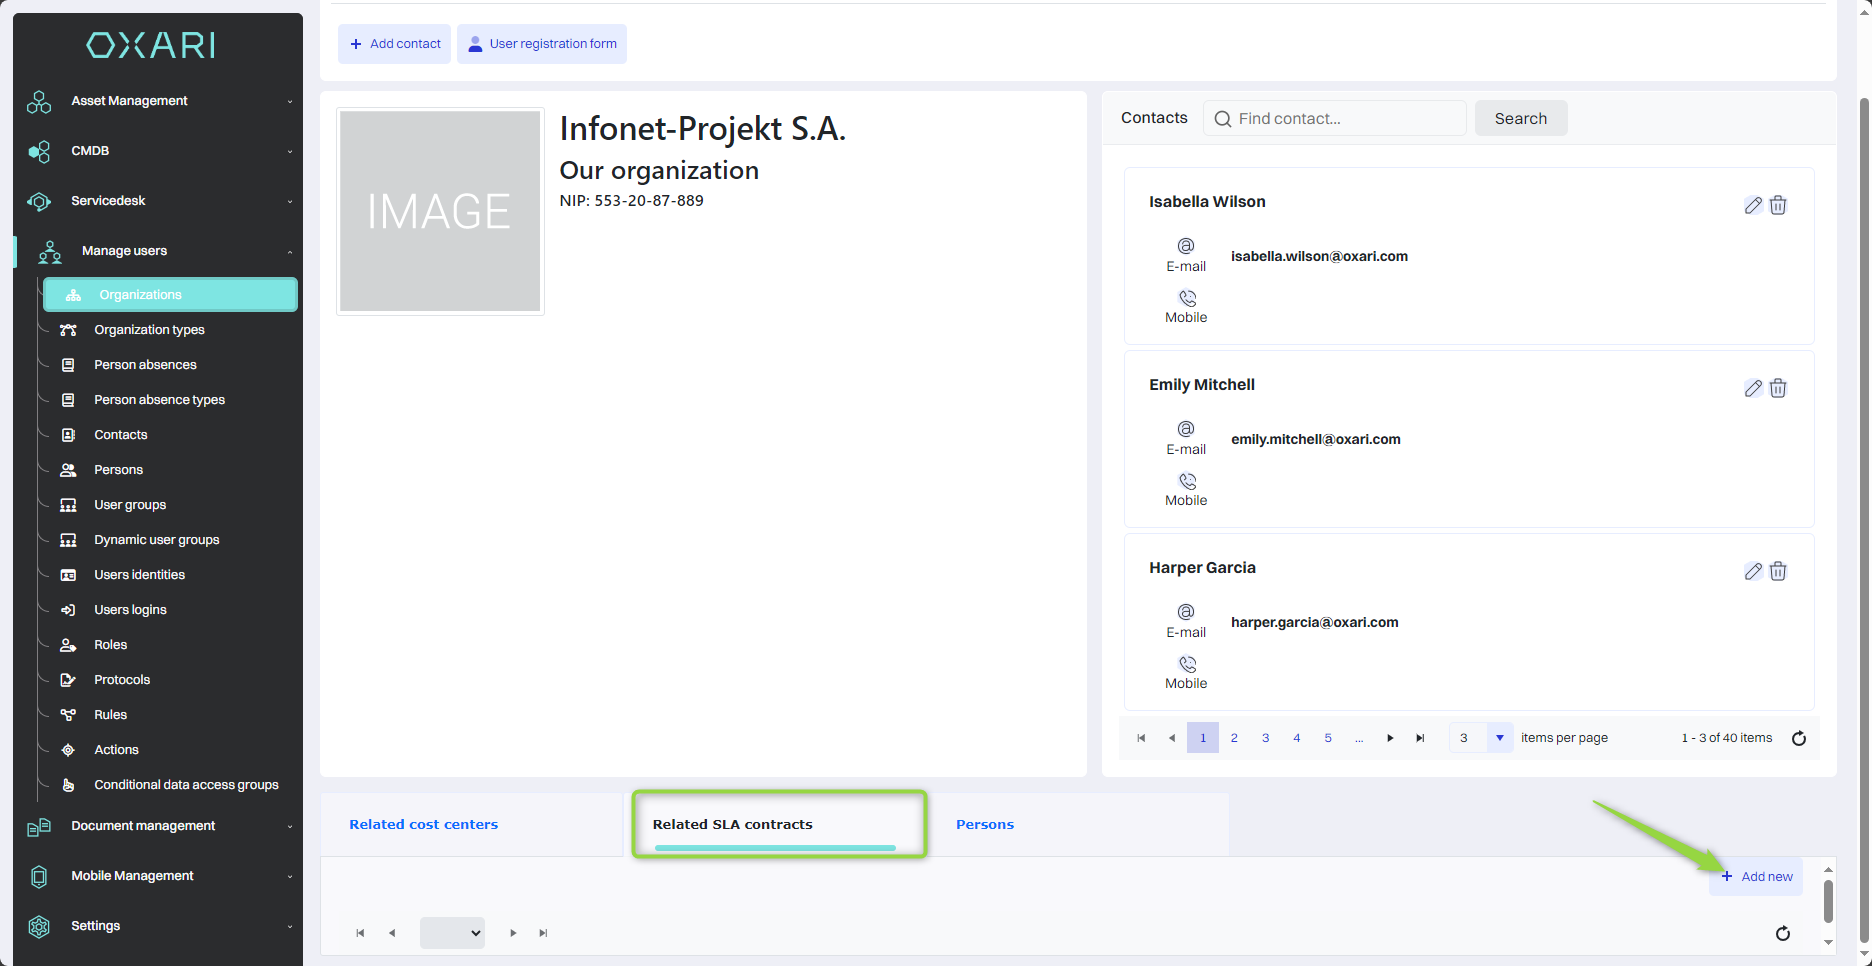The width and height of the screenshot is (1872, 966).
Task: Add new SLA contract
Action: coord(1757,877)
